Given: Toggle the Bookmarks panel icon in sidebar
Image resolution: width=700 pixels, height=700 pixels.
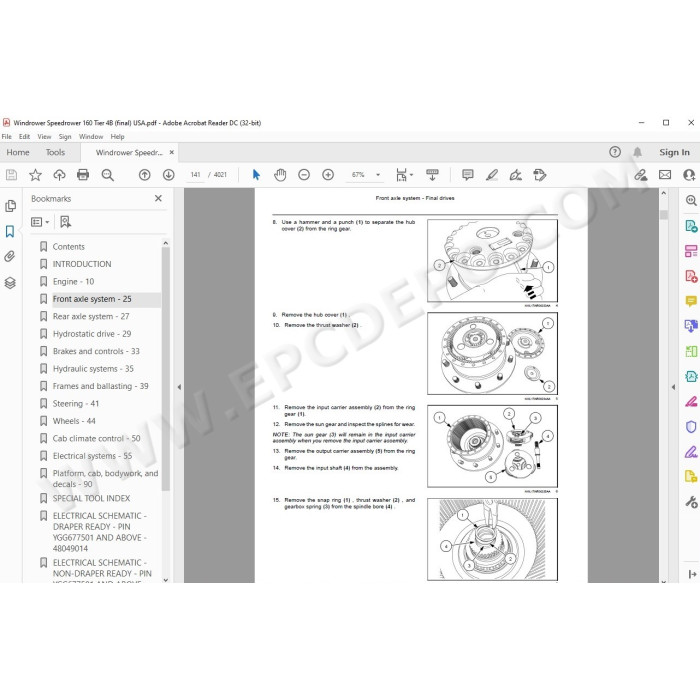Looking at the screenshot, I should pos(10,231).
